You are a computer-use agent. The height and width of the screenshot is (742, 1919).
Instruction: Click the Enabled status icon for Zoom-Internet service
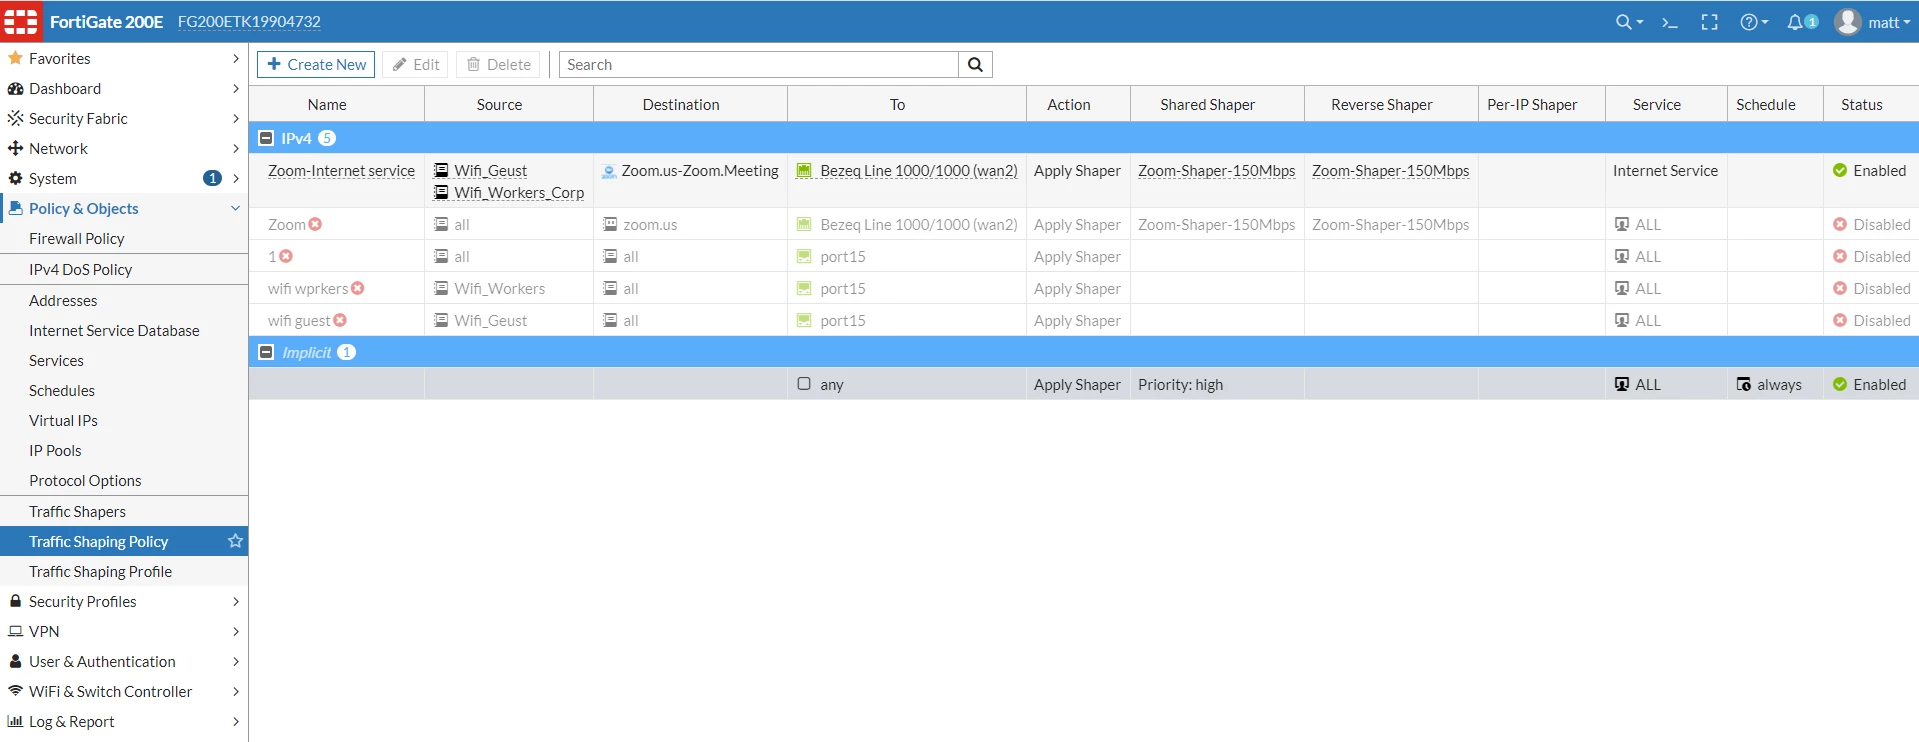pos(1839,171)
